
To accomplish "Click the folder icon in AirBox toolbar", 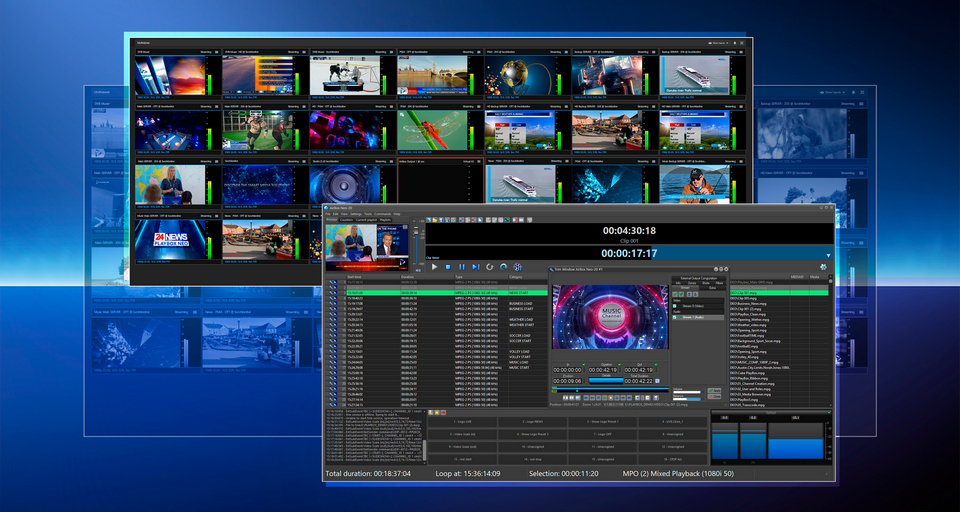I will (435, 220).
